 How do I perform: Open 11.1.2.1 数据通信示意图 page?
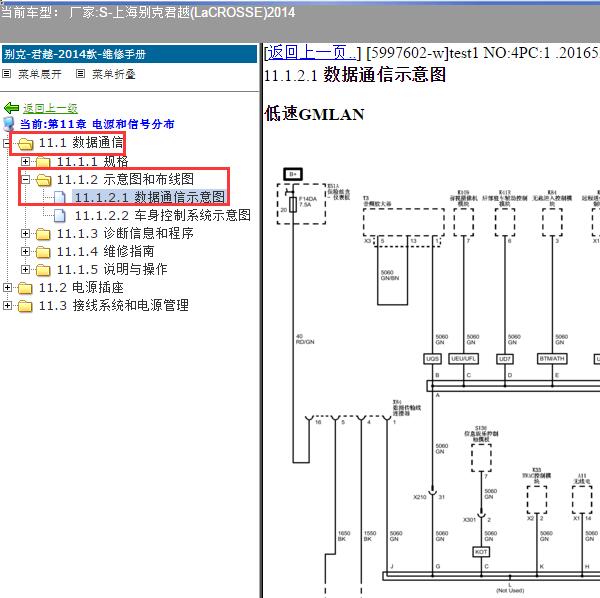tap(150, 197)
